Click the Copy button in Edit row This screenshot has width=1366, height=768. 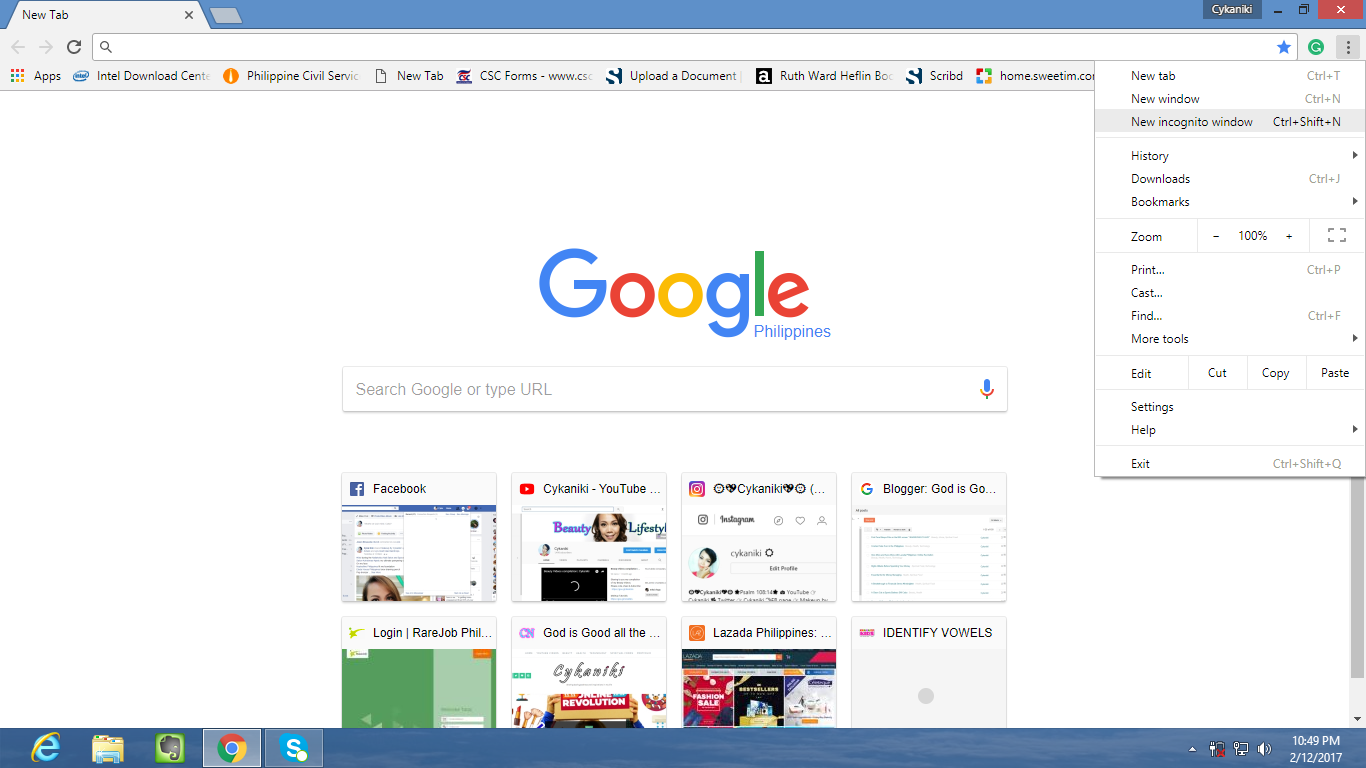1276,373
